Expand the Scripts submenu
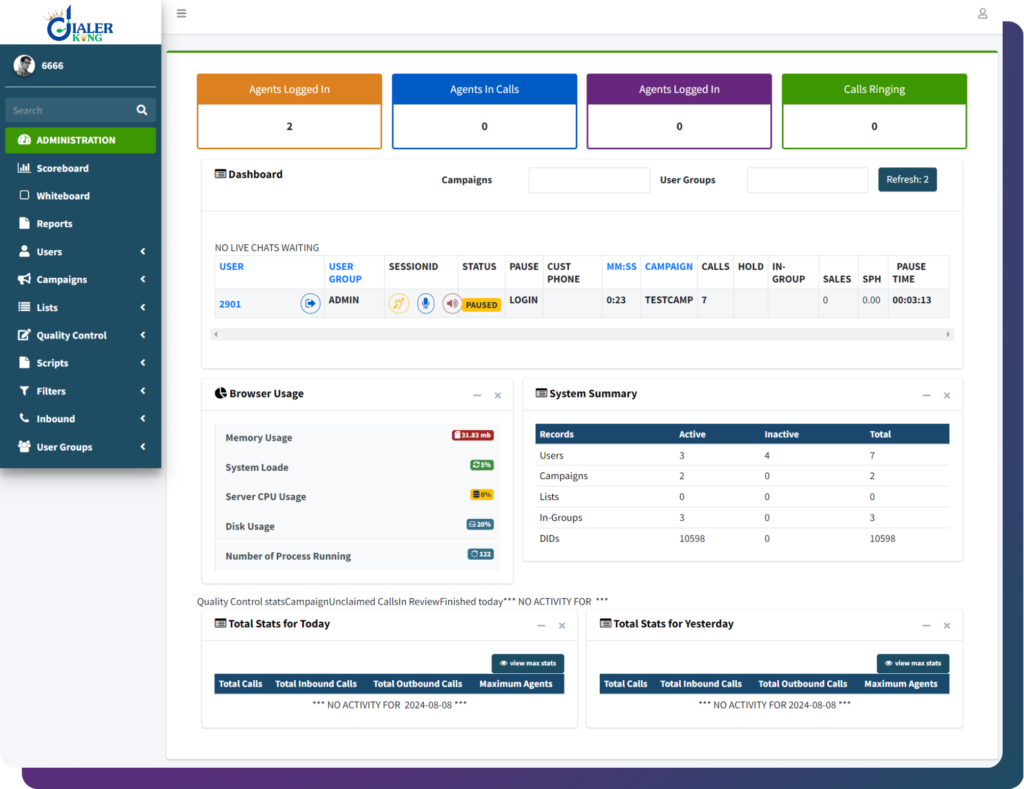Viewport: 1024px width, 789px height. click(80, 362)
